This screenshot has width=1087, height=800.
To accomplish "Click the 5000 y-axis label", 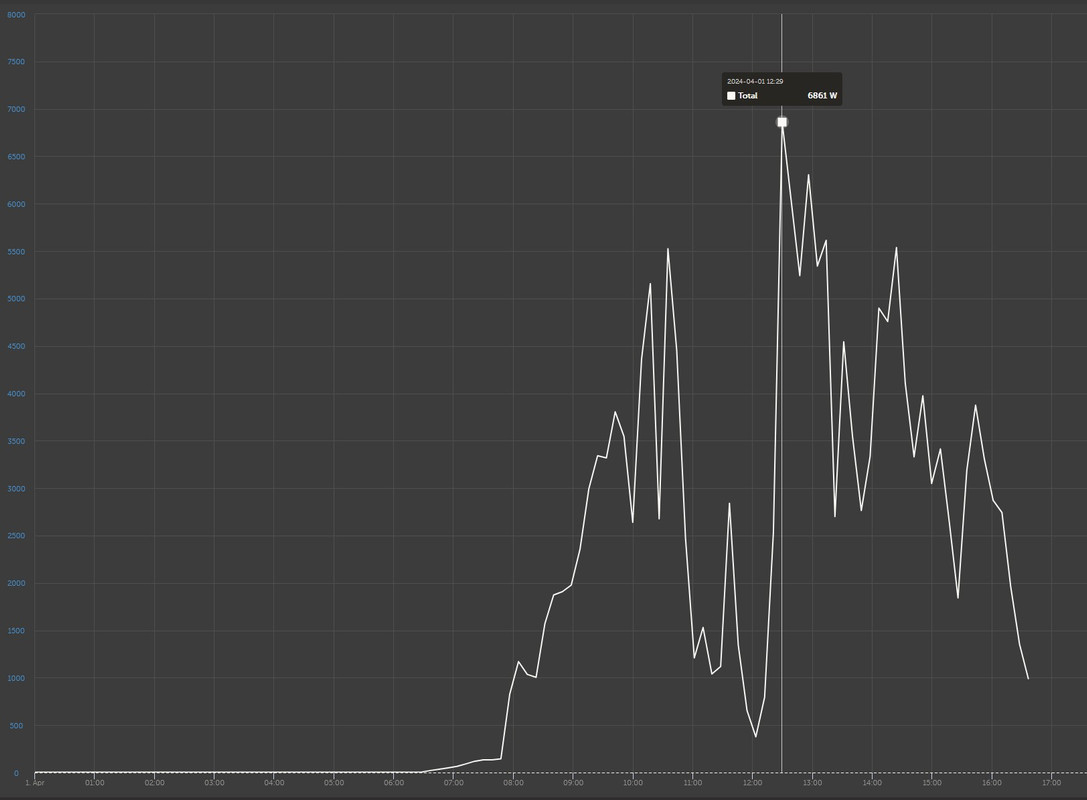I will 16,299.
